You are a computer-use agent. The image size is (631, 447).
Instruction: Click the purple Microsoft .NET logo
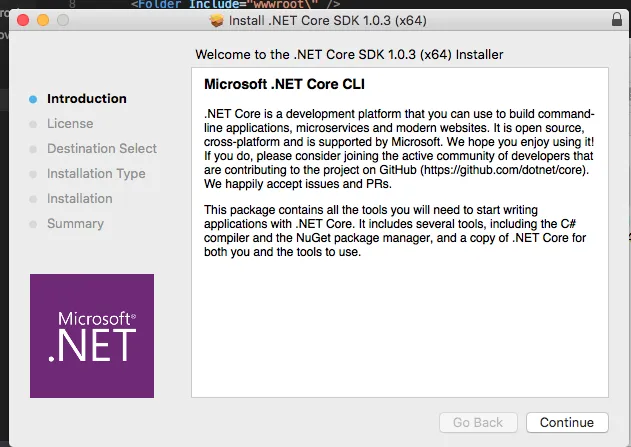pos(91,336)
